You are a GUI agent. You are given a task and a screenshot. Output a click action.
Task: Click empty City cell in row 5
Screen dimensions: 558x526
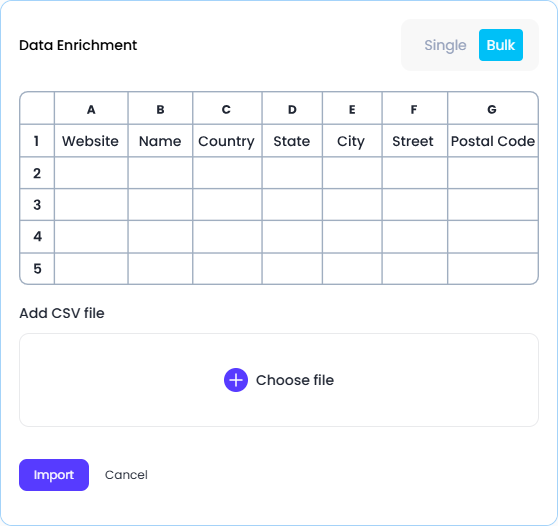pyautogui.click(x=352, y=269)
